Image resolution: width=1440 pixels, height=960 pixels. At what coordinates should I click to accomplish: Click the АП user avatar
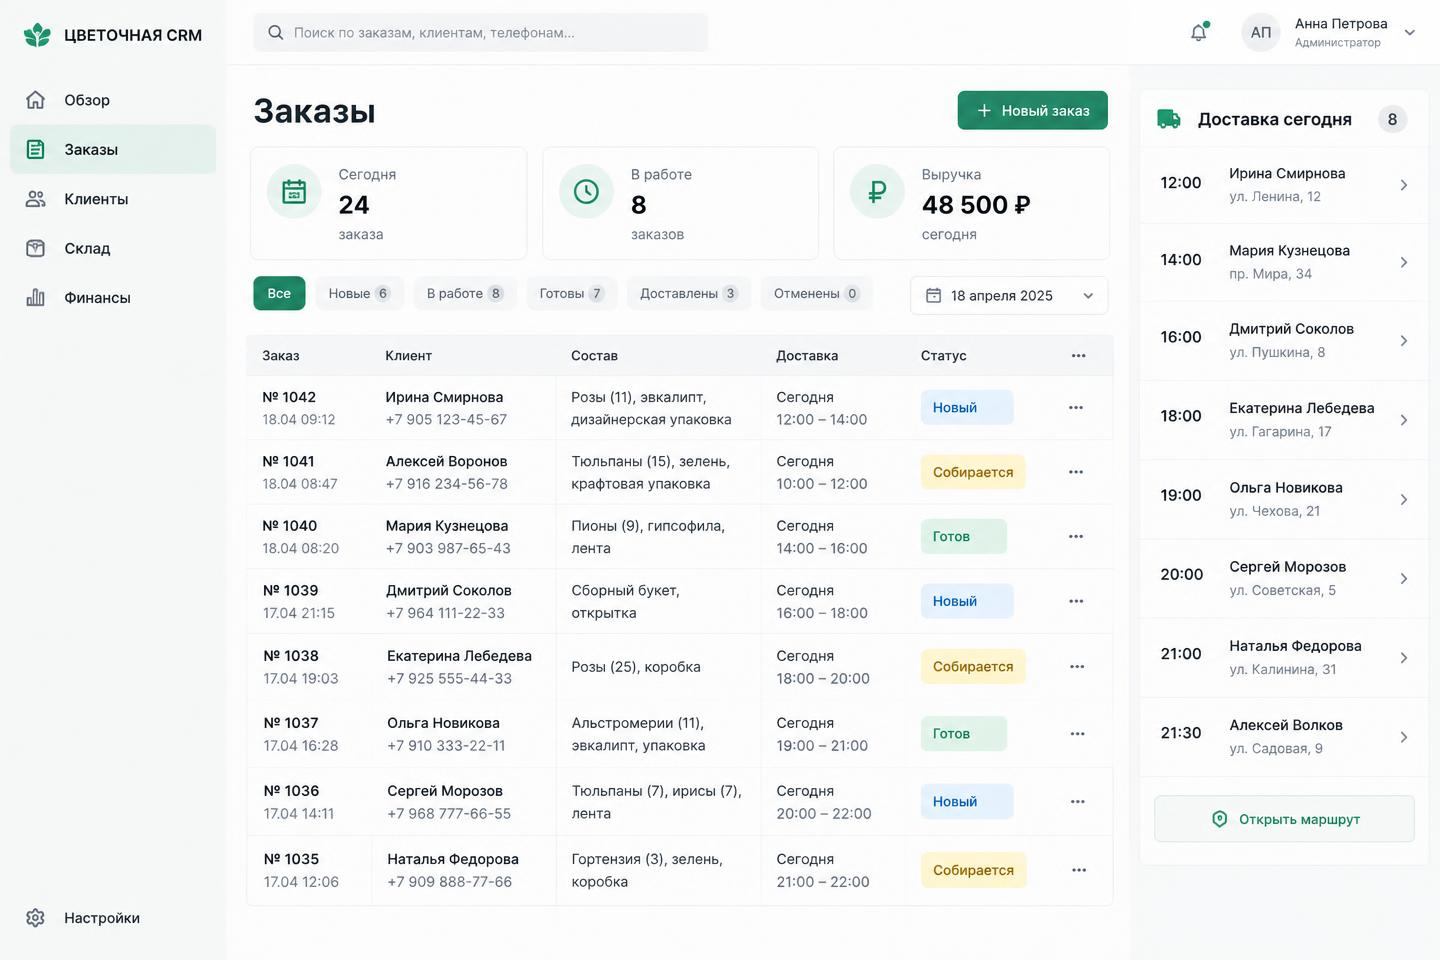click(1261, 32)
